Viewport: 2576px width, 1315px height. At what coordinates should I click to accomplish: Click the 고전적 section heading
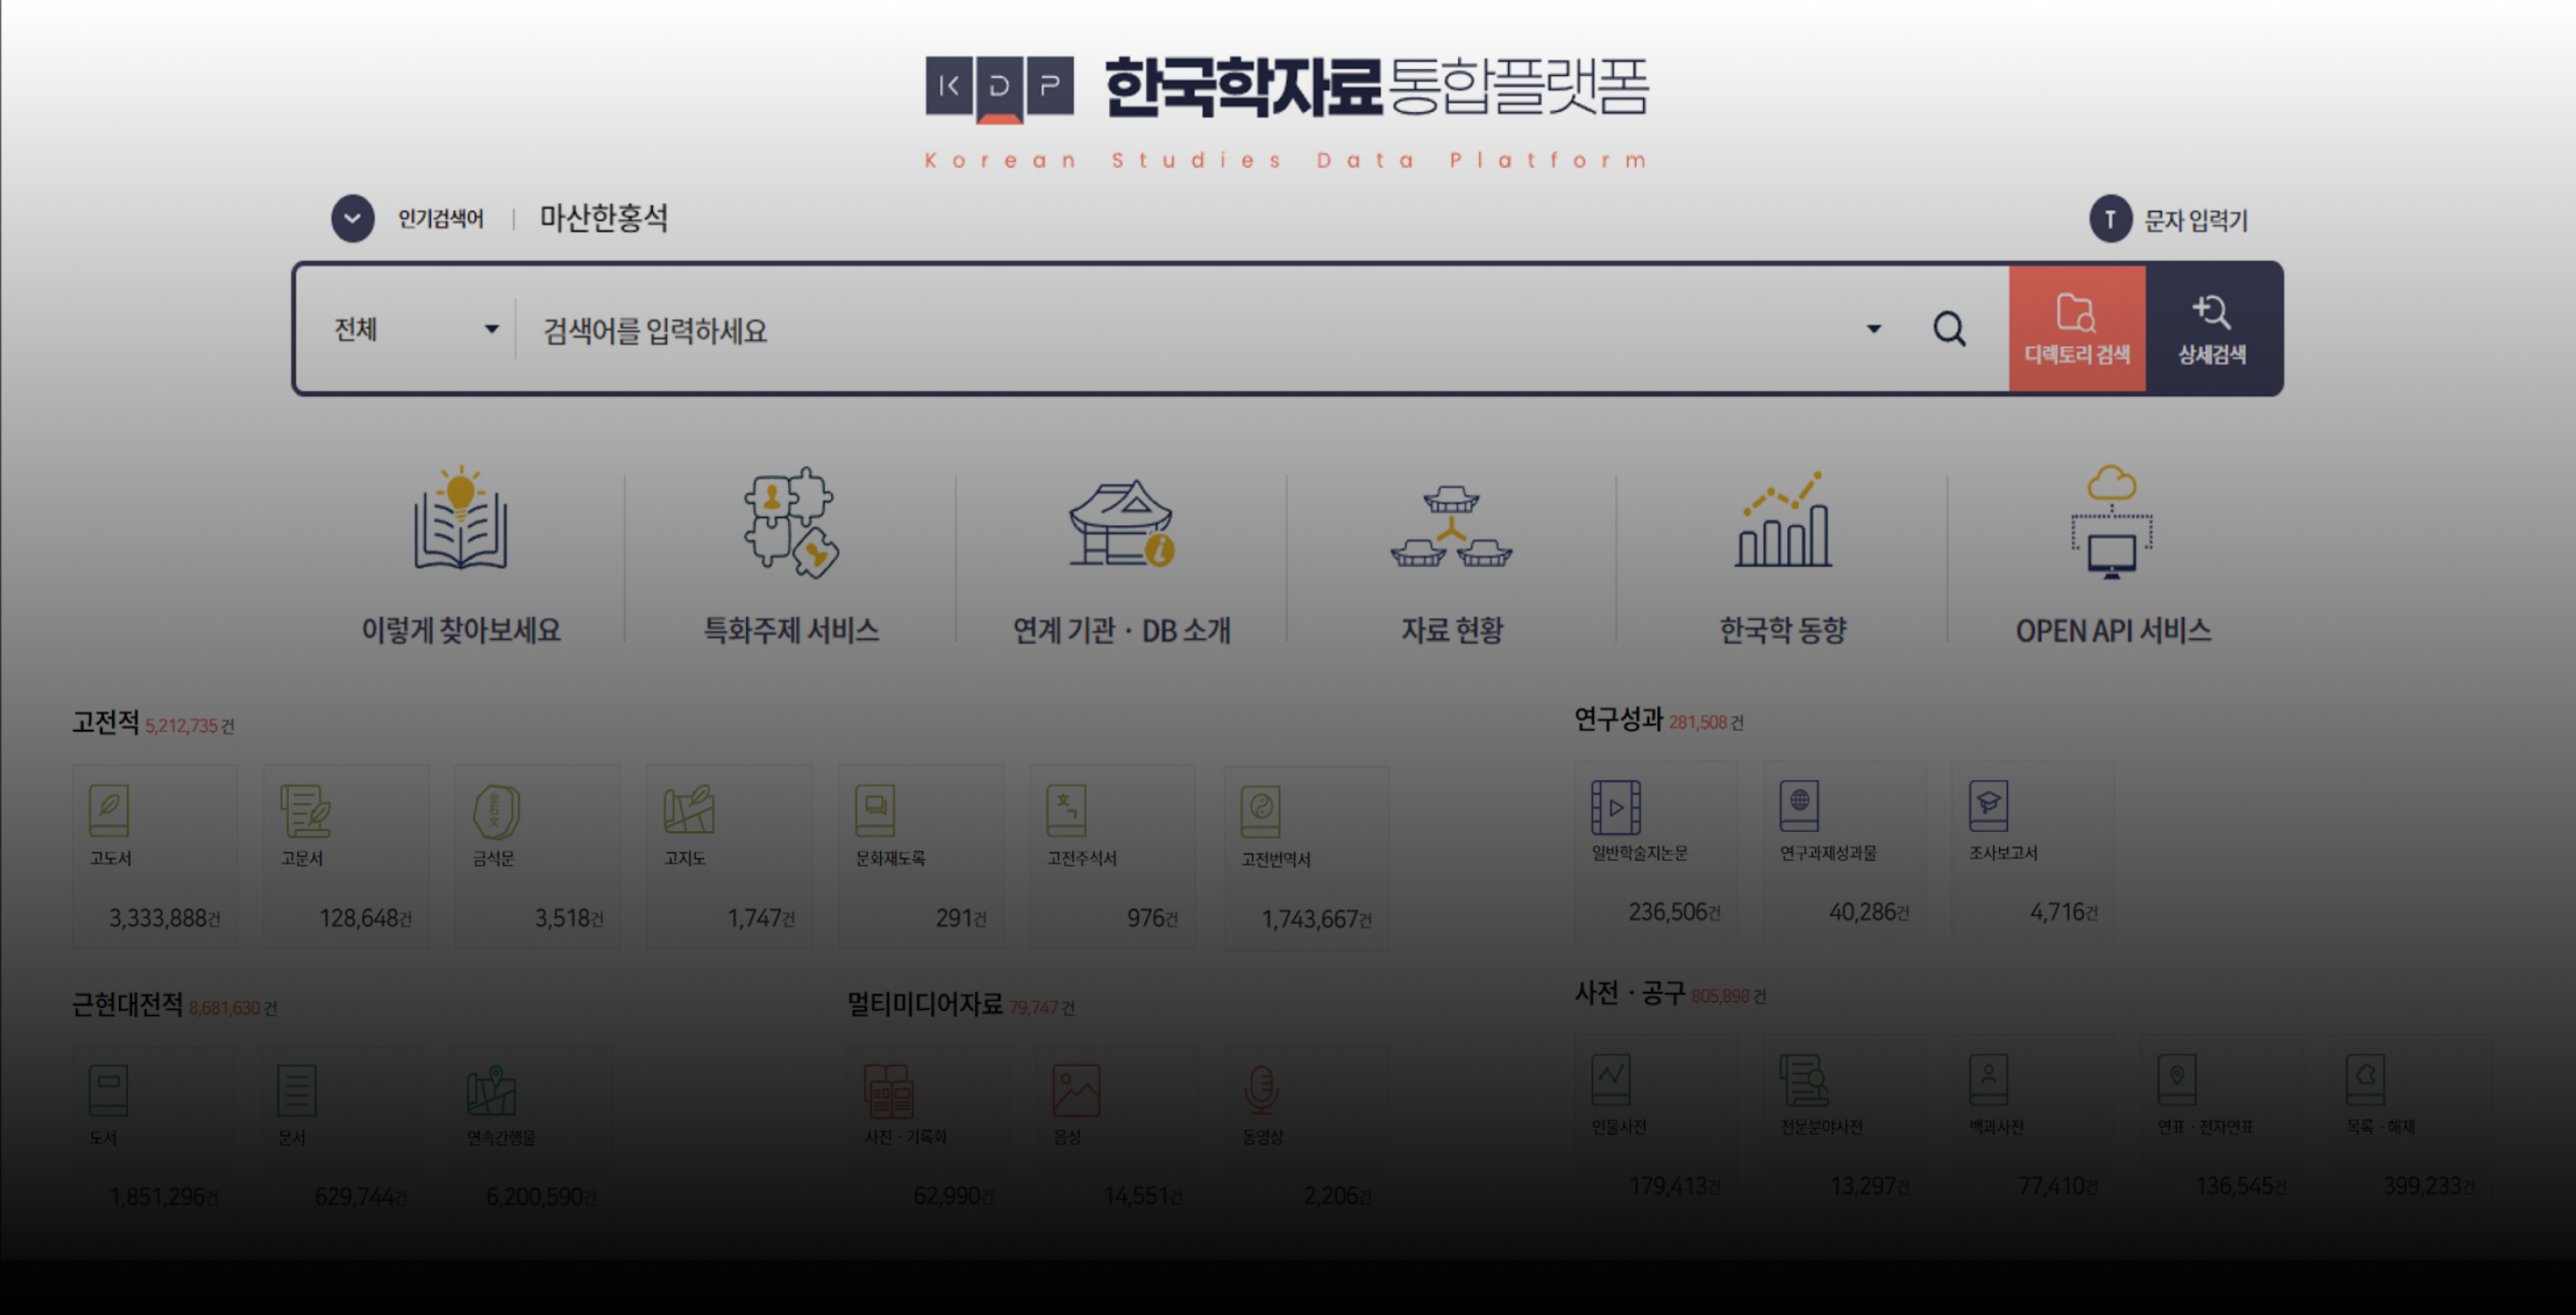pyautogui.click(x=105, y=722)
